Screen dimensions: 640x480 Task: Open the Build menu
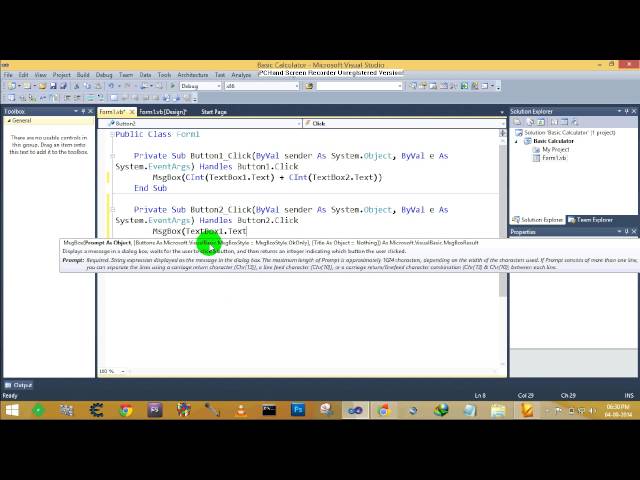click(x=83, y=75)
